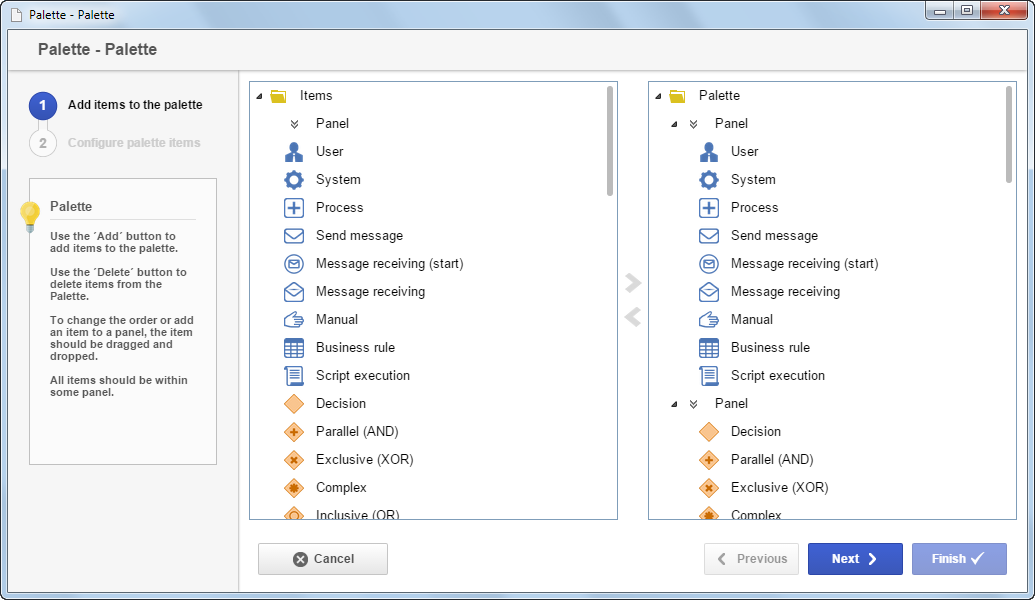
Task: Collapse the Palette root folder
Action: click(x=658, y=96)
